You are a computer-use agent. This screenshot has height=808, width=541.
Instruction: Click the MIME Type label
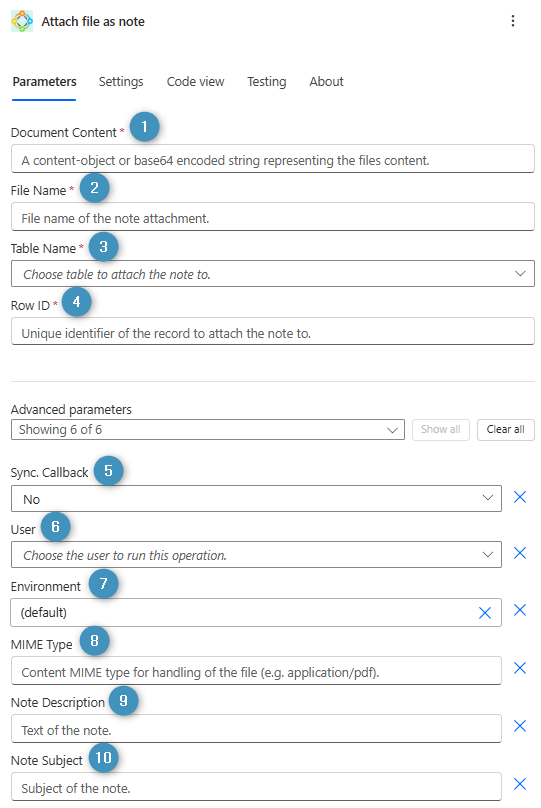click(x=42, y=645)
